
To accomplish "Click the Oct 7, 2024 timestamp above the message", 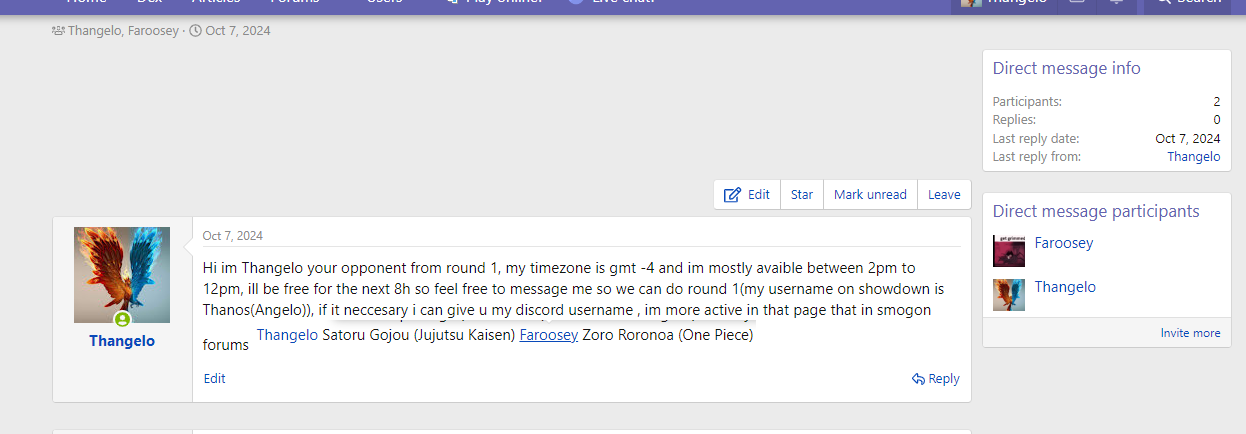I will (232, 236).
